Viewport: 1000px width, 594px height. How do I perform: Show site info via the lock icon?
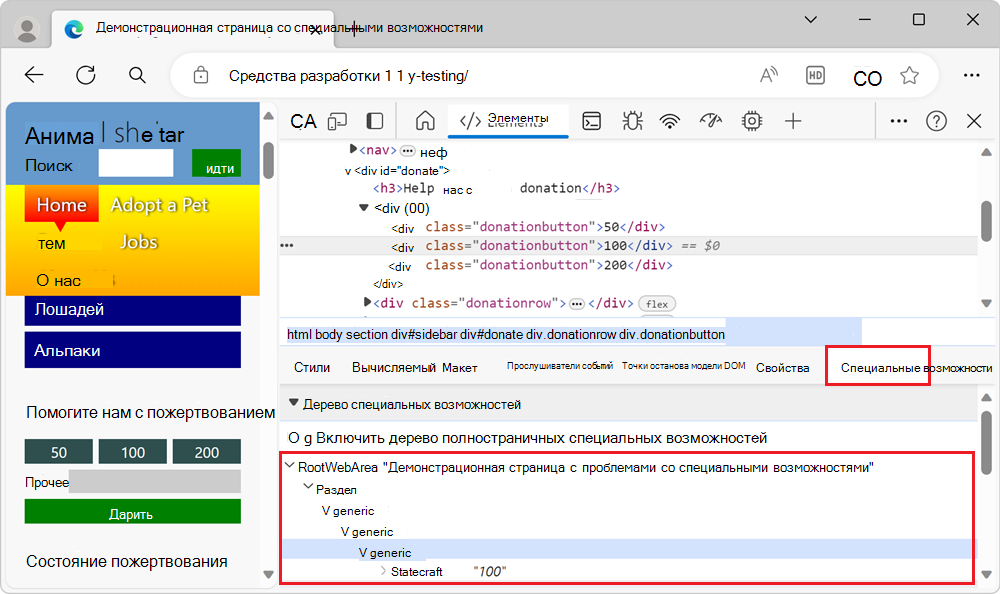pyautogui.click(x=201, y=75)
